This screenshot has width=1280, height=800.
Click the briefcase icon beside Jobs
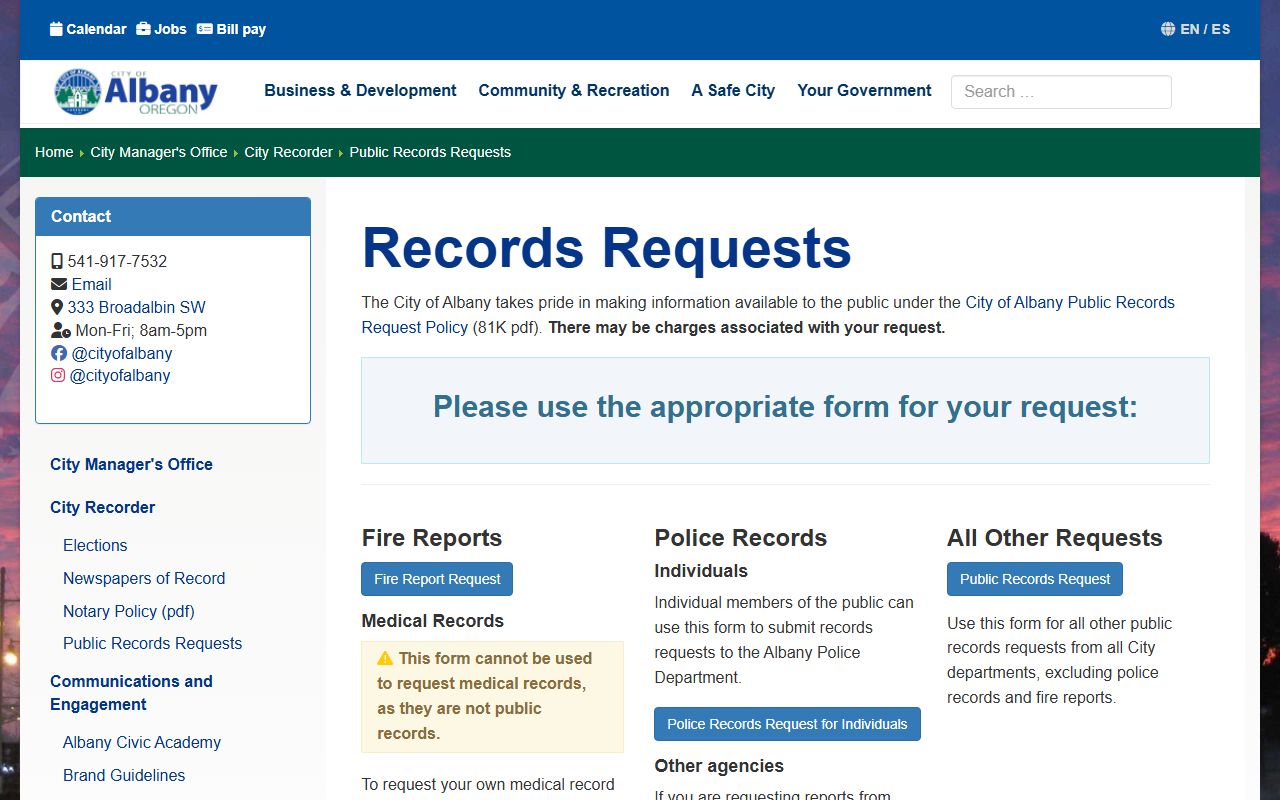(143, 29)
